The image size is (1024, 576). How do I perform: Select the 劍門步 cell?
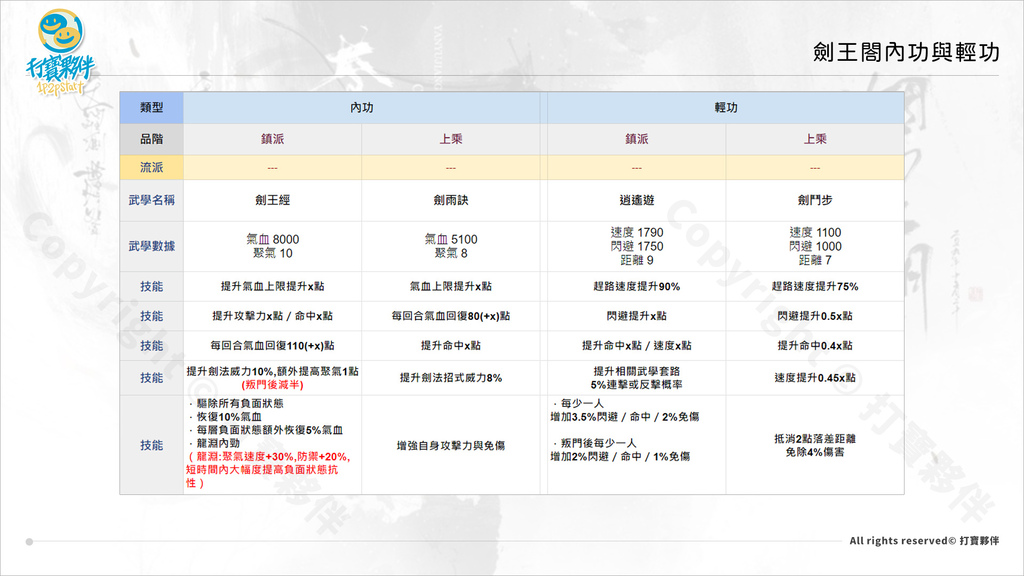(815, 200)
